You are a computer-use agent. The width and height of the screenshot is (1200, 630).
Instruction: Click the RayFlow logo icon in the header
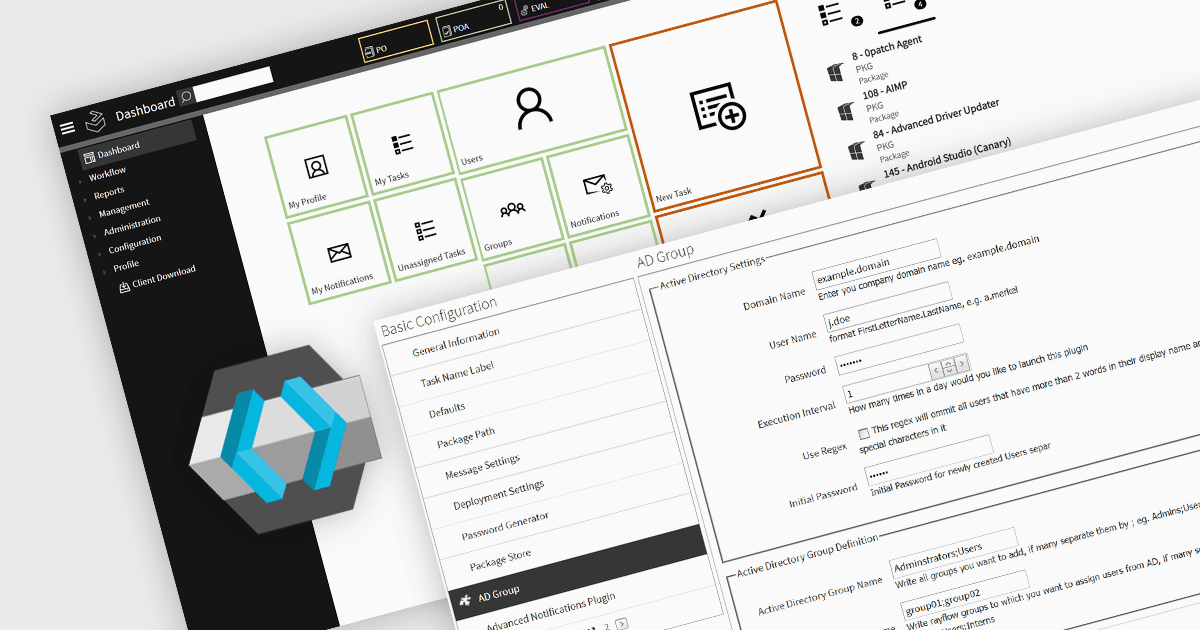(96, 120)
